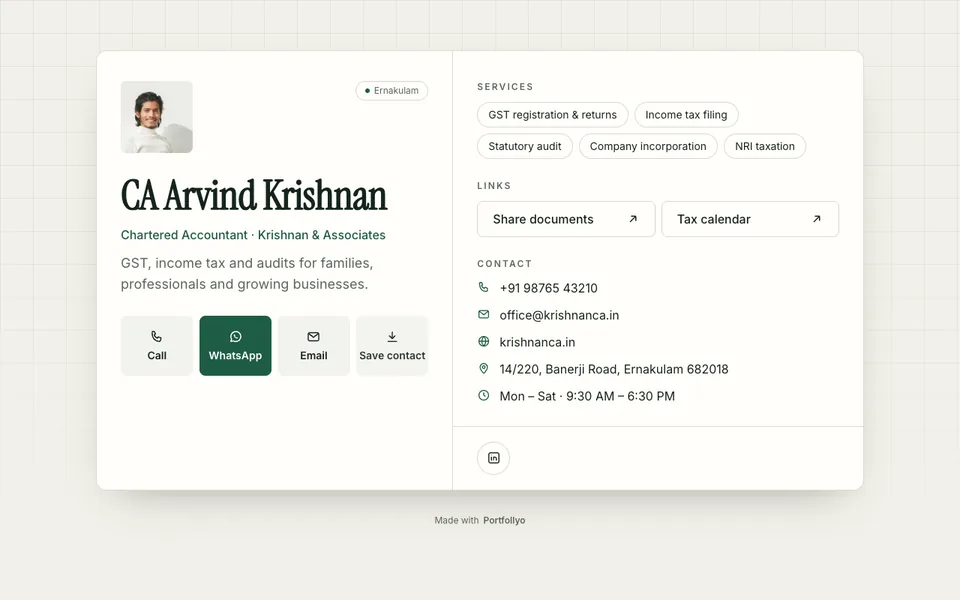Select Company incorporation tag

pyautogui.click(x=648, y=146)
